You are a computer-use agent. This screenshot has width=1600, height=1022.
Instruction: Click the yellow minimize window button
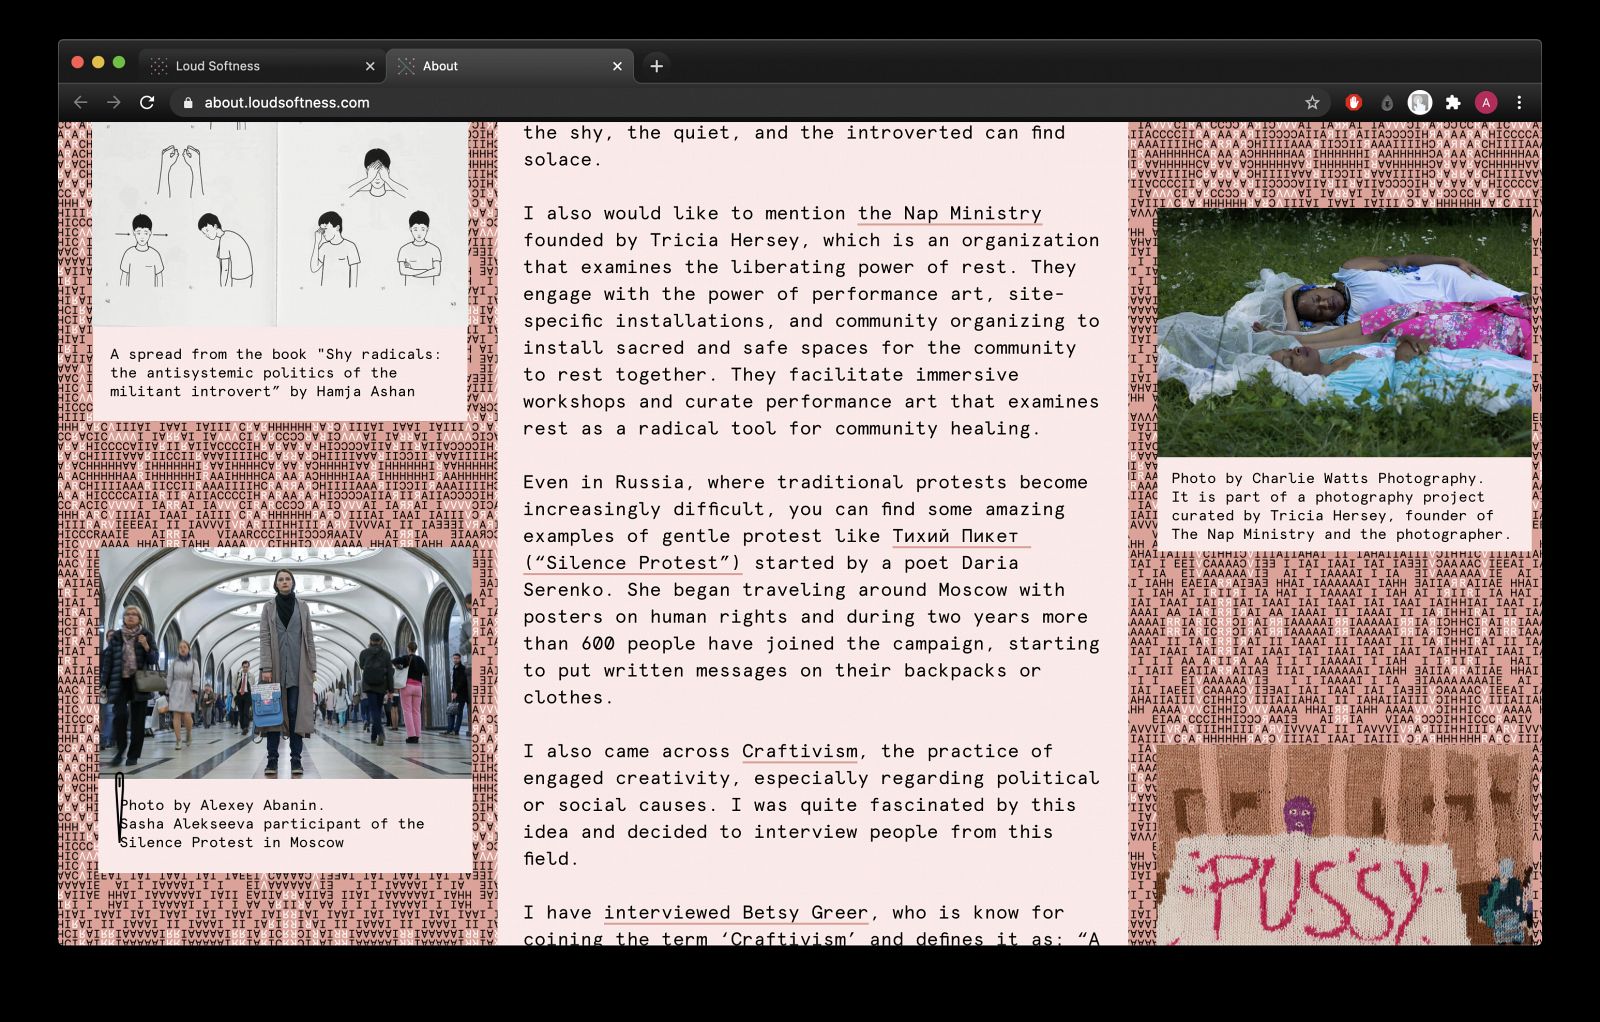98,62
